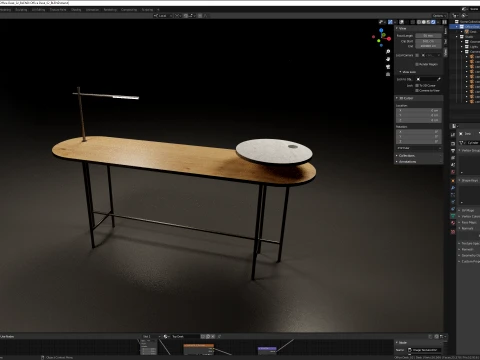Select rendered viewport shading
The height and width of the screenshot is (360, 480).
(433, 22)
